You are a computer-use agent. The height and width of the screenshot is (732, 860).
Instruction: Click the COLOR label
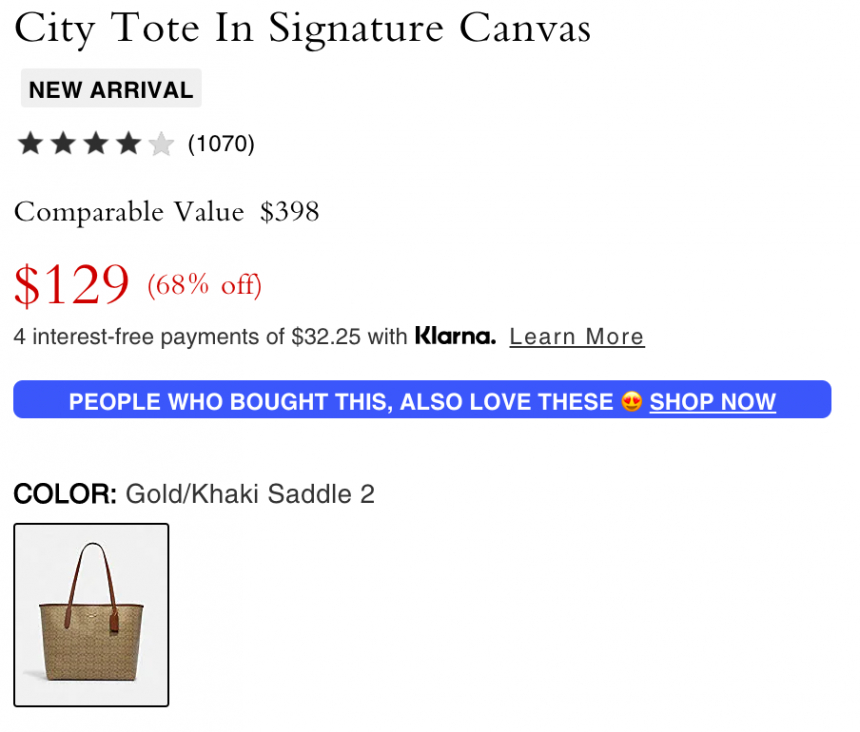click(x=65, y=494)
